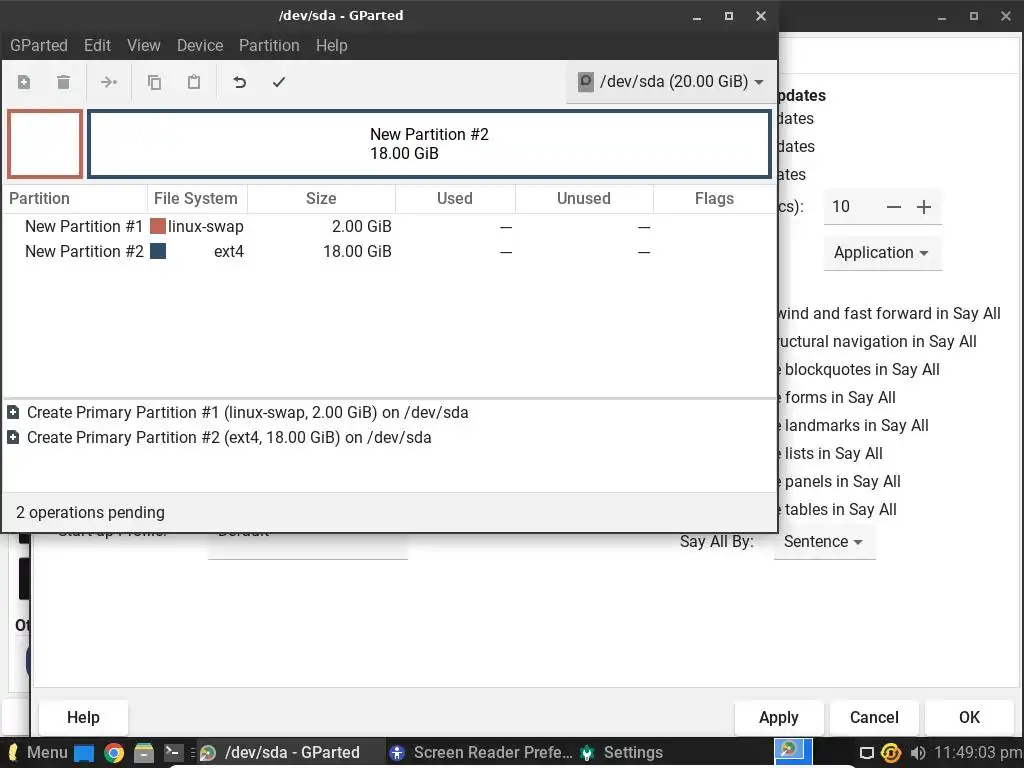Click the Resize/Move partition toolbar icon
This screenshot has width=1024, height=768.
point(108,82)
